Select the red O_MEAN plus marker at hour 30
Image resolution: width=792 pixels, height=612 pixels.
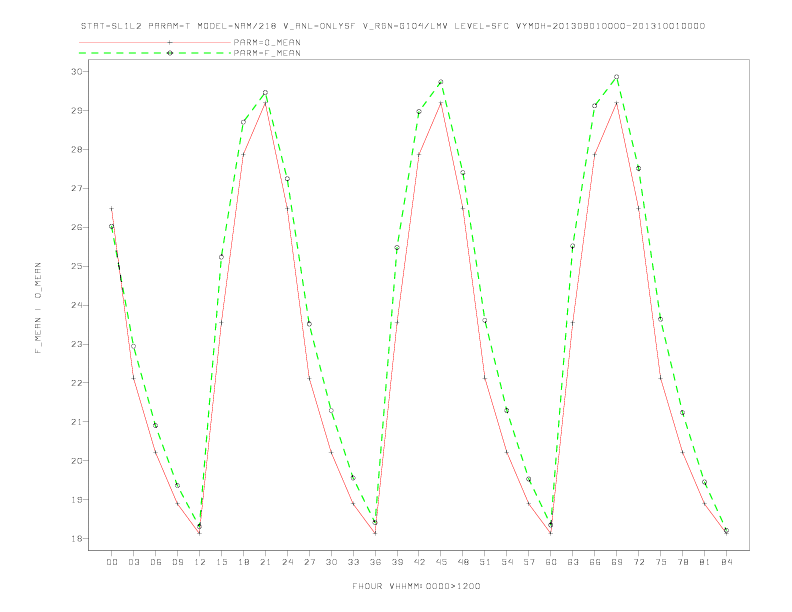(x=331, y=452)
